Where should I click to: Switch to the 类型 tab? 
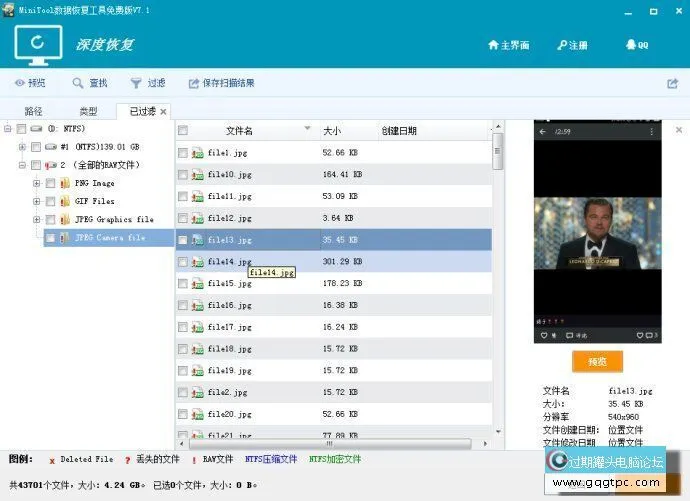pos(88,111)
